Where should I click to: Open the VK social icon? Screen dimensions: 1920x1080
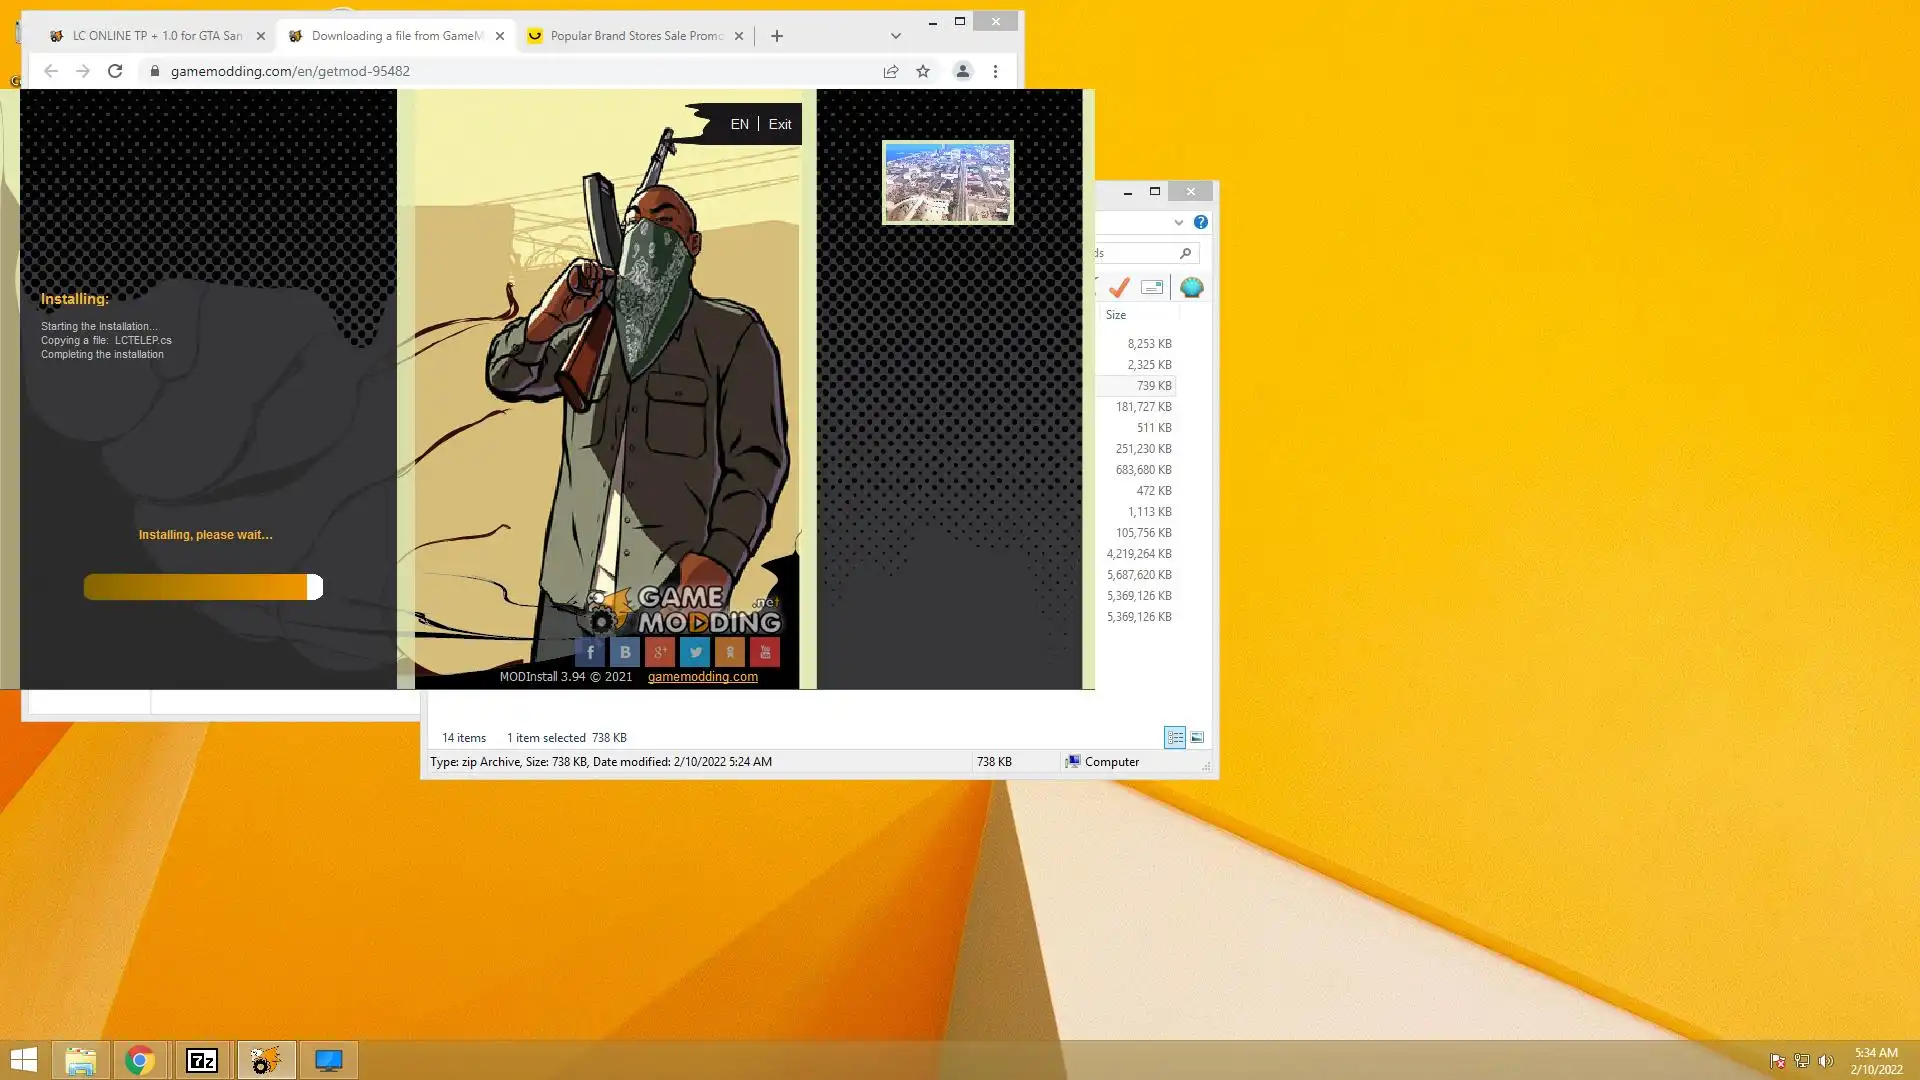(625, 653)
